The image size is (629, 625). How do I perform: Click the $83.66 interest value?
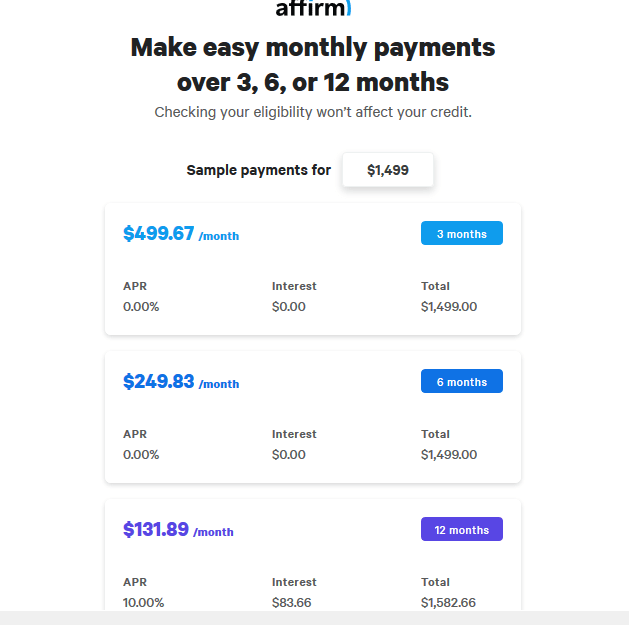coord(291,603)
